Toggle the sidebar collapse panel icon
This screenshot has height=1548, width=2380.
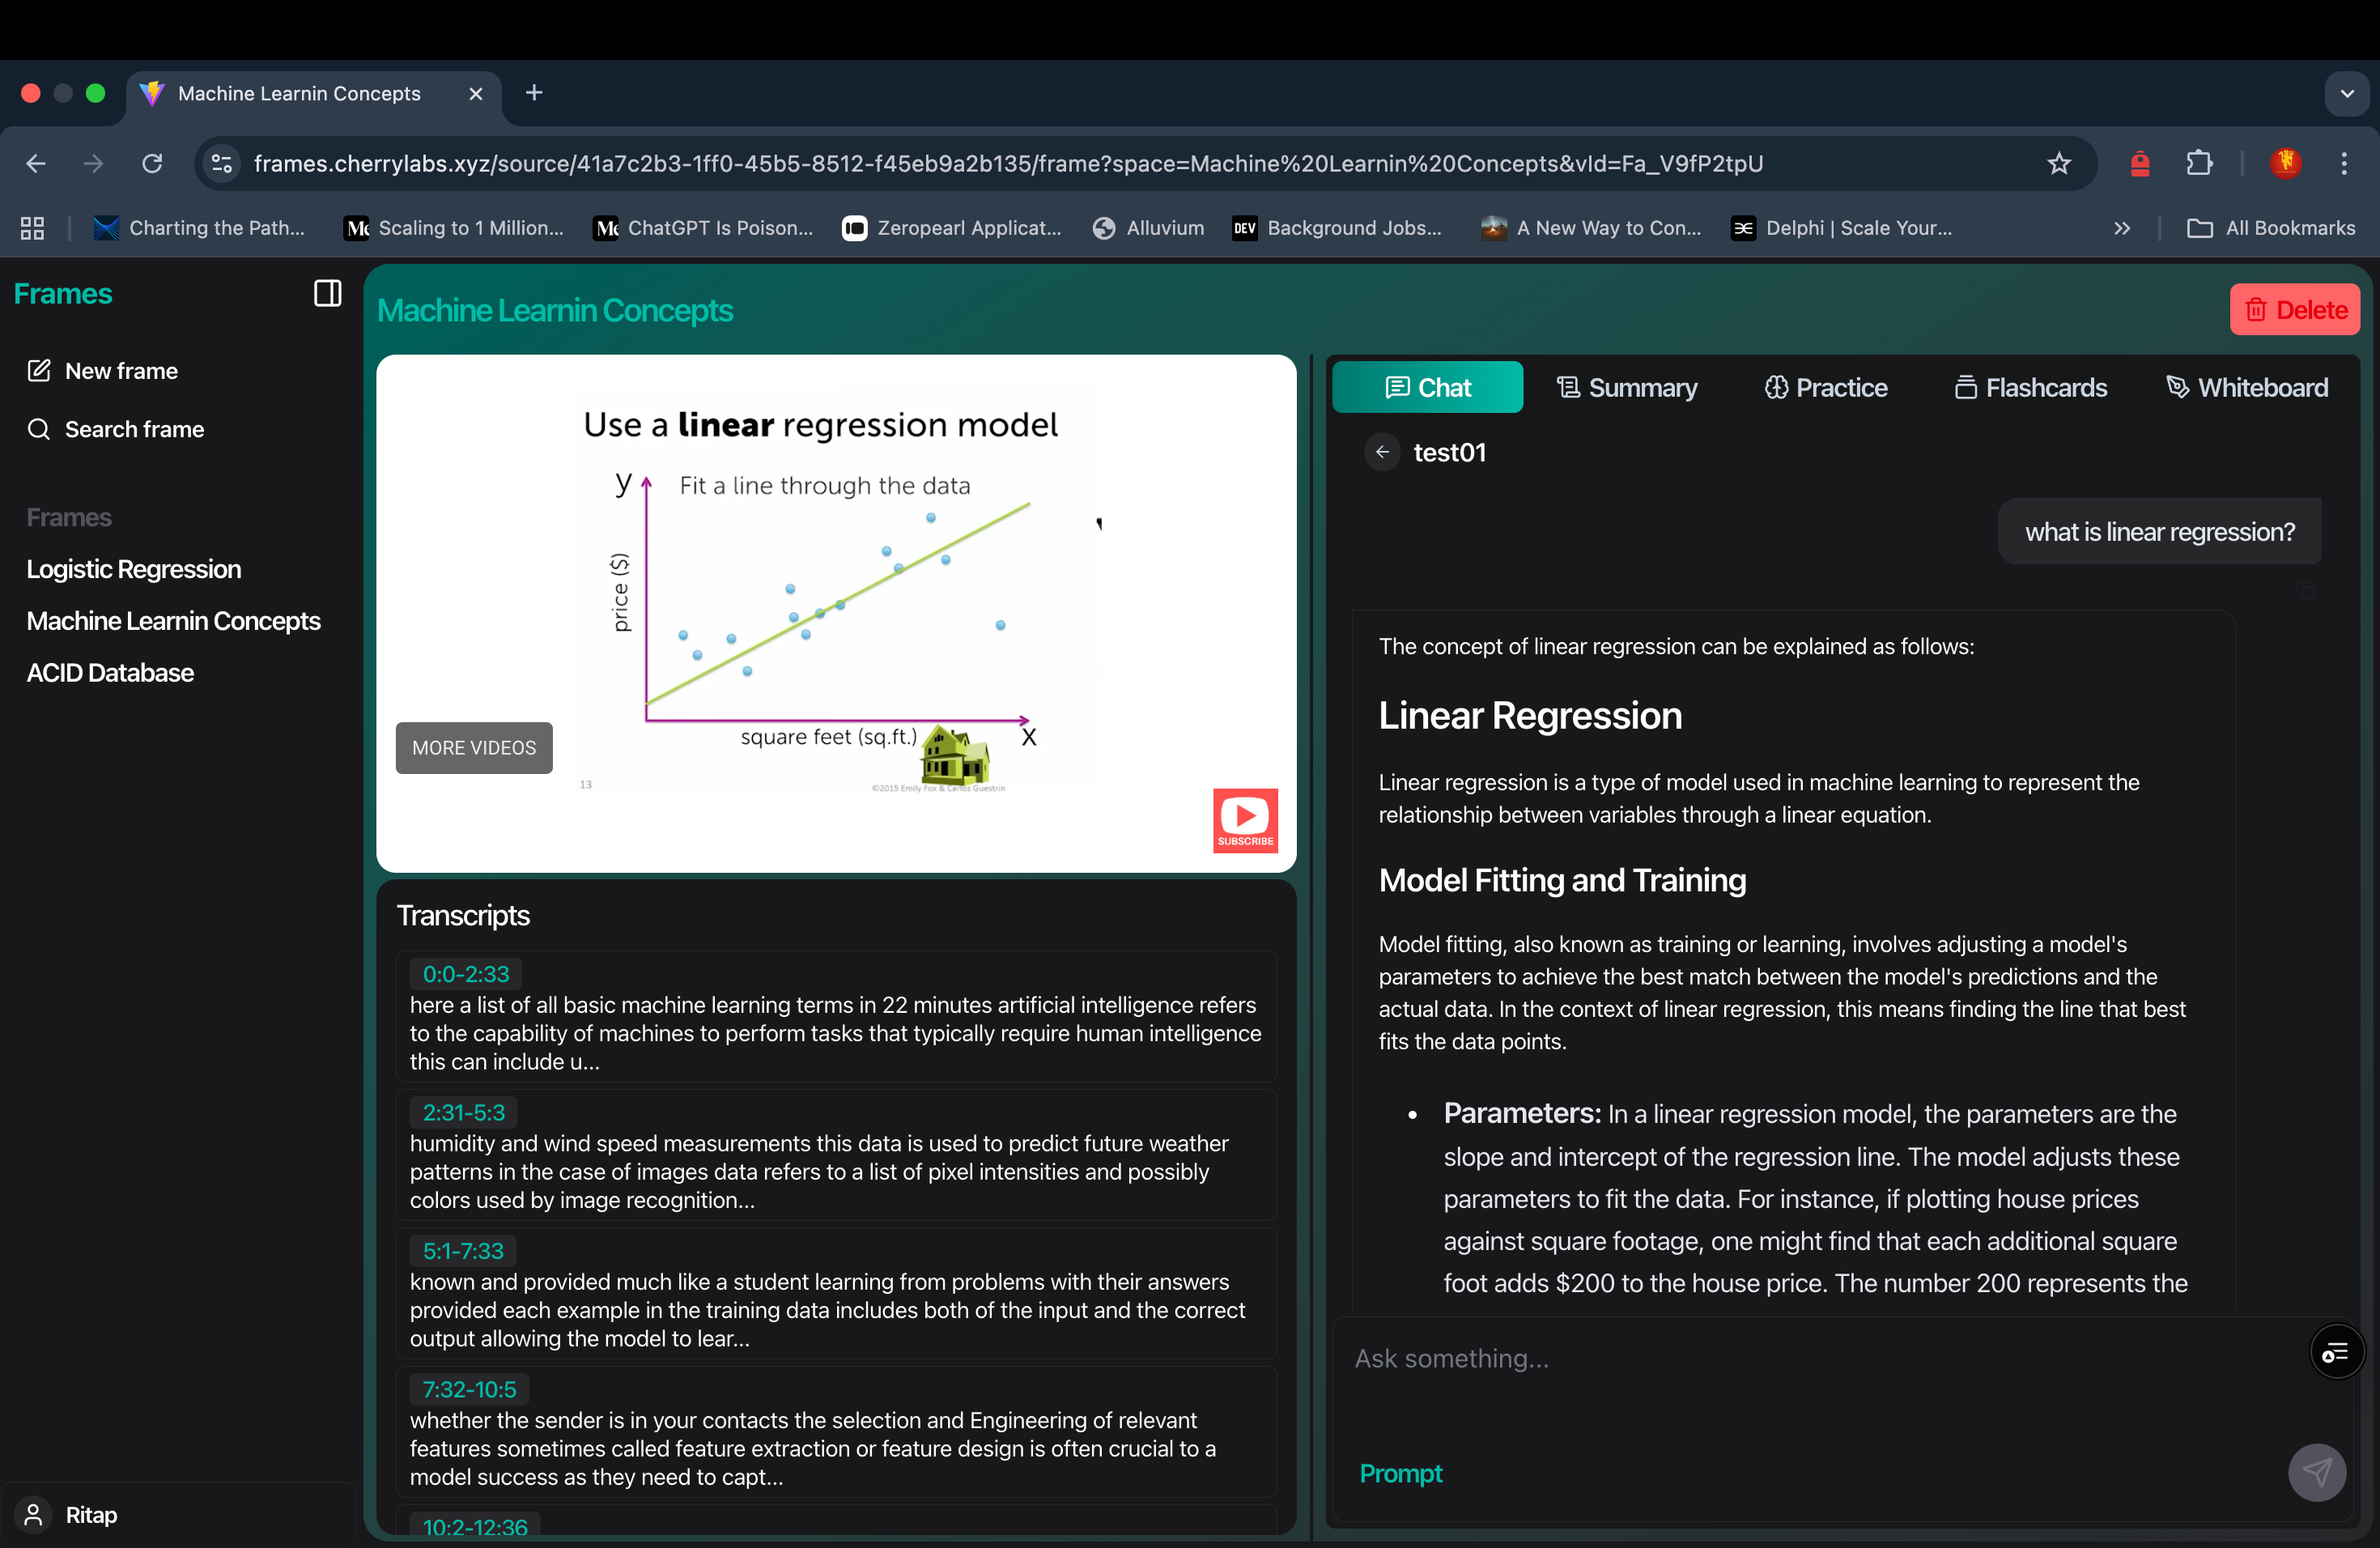[327, 293]
